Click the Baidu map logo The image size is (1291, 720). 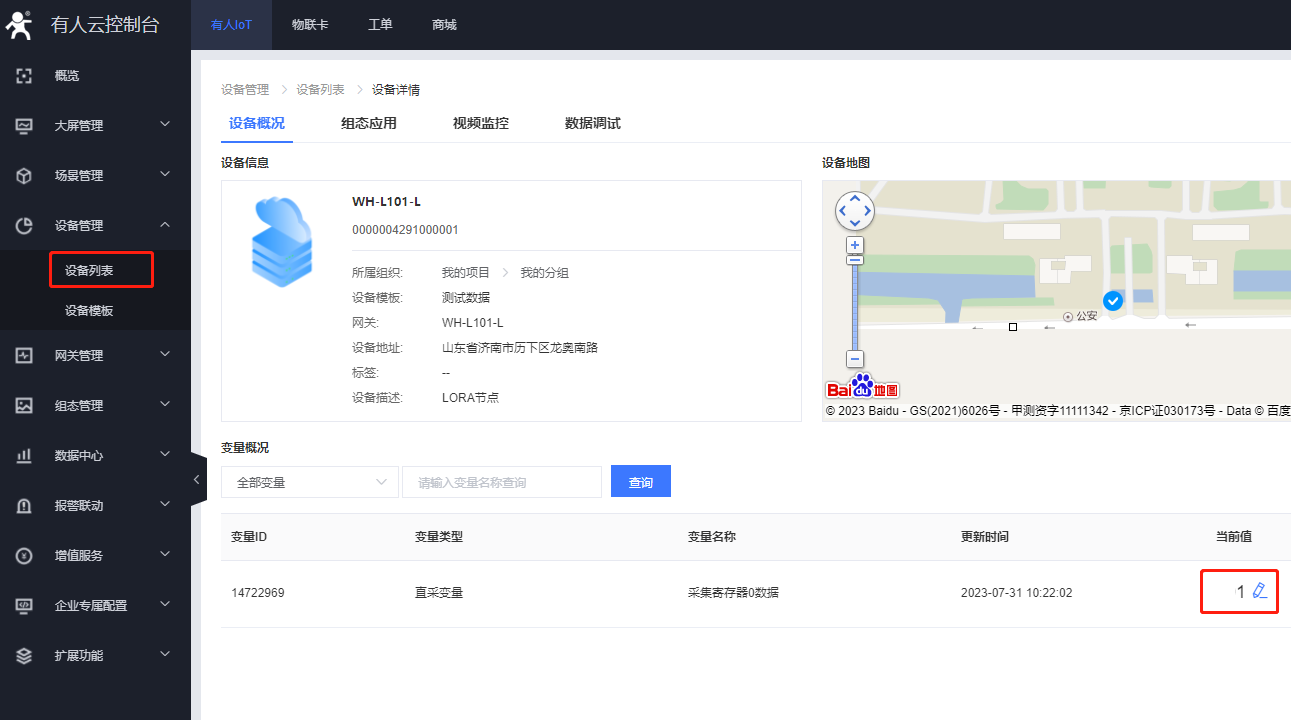(x=863, y=388)
